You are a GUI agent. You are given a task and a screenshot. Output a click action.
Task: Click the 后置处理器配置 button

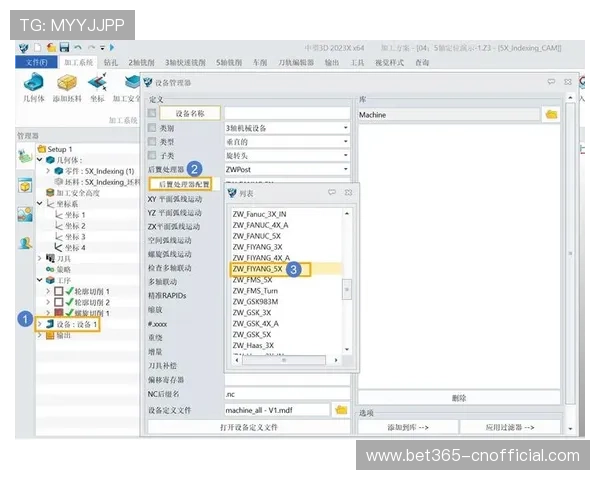pyautogui.click(x=181, y=184)
